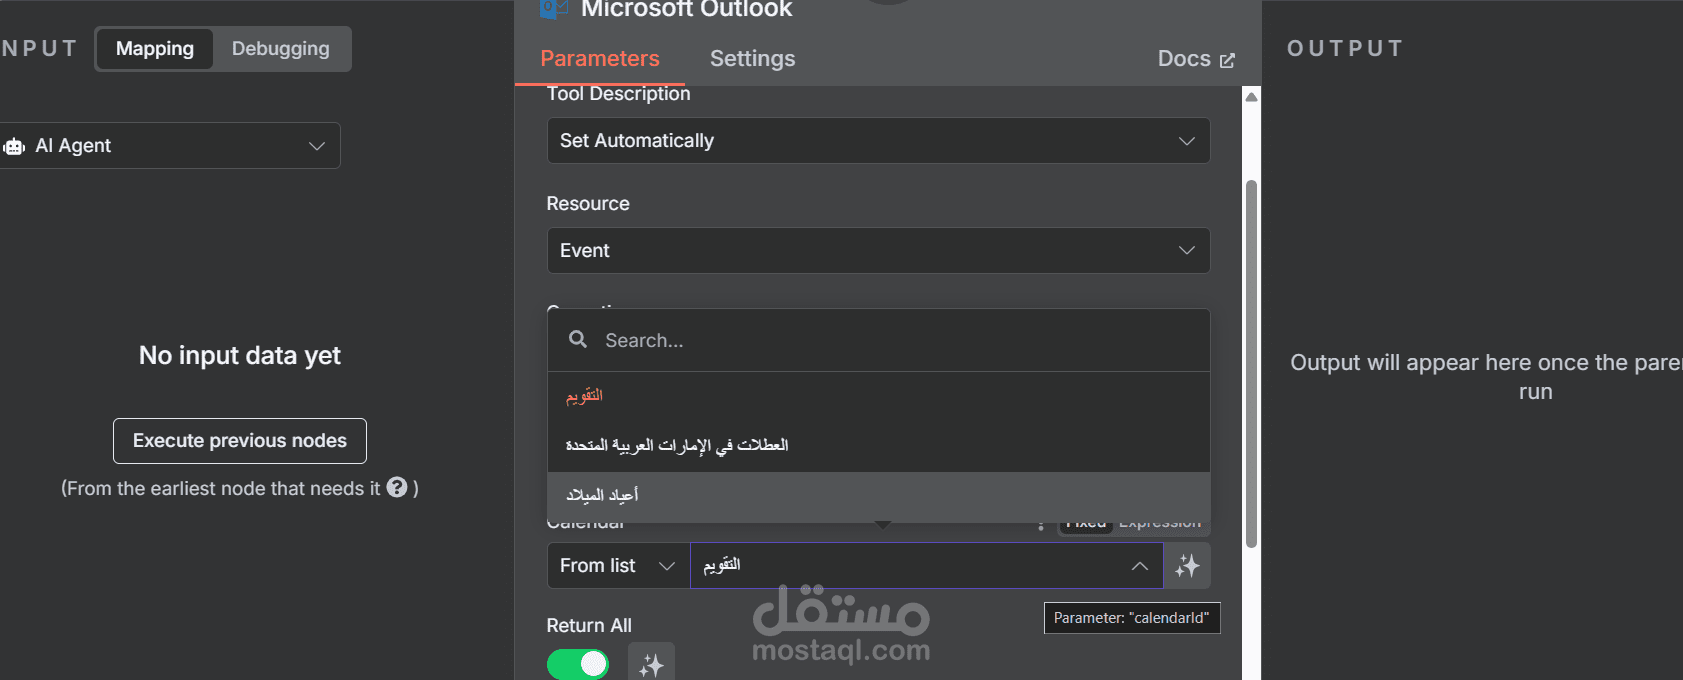This screenshot has width=1683, height=680.
Task: Select the Mapping view tab
Action: pos(155,49)
